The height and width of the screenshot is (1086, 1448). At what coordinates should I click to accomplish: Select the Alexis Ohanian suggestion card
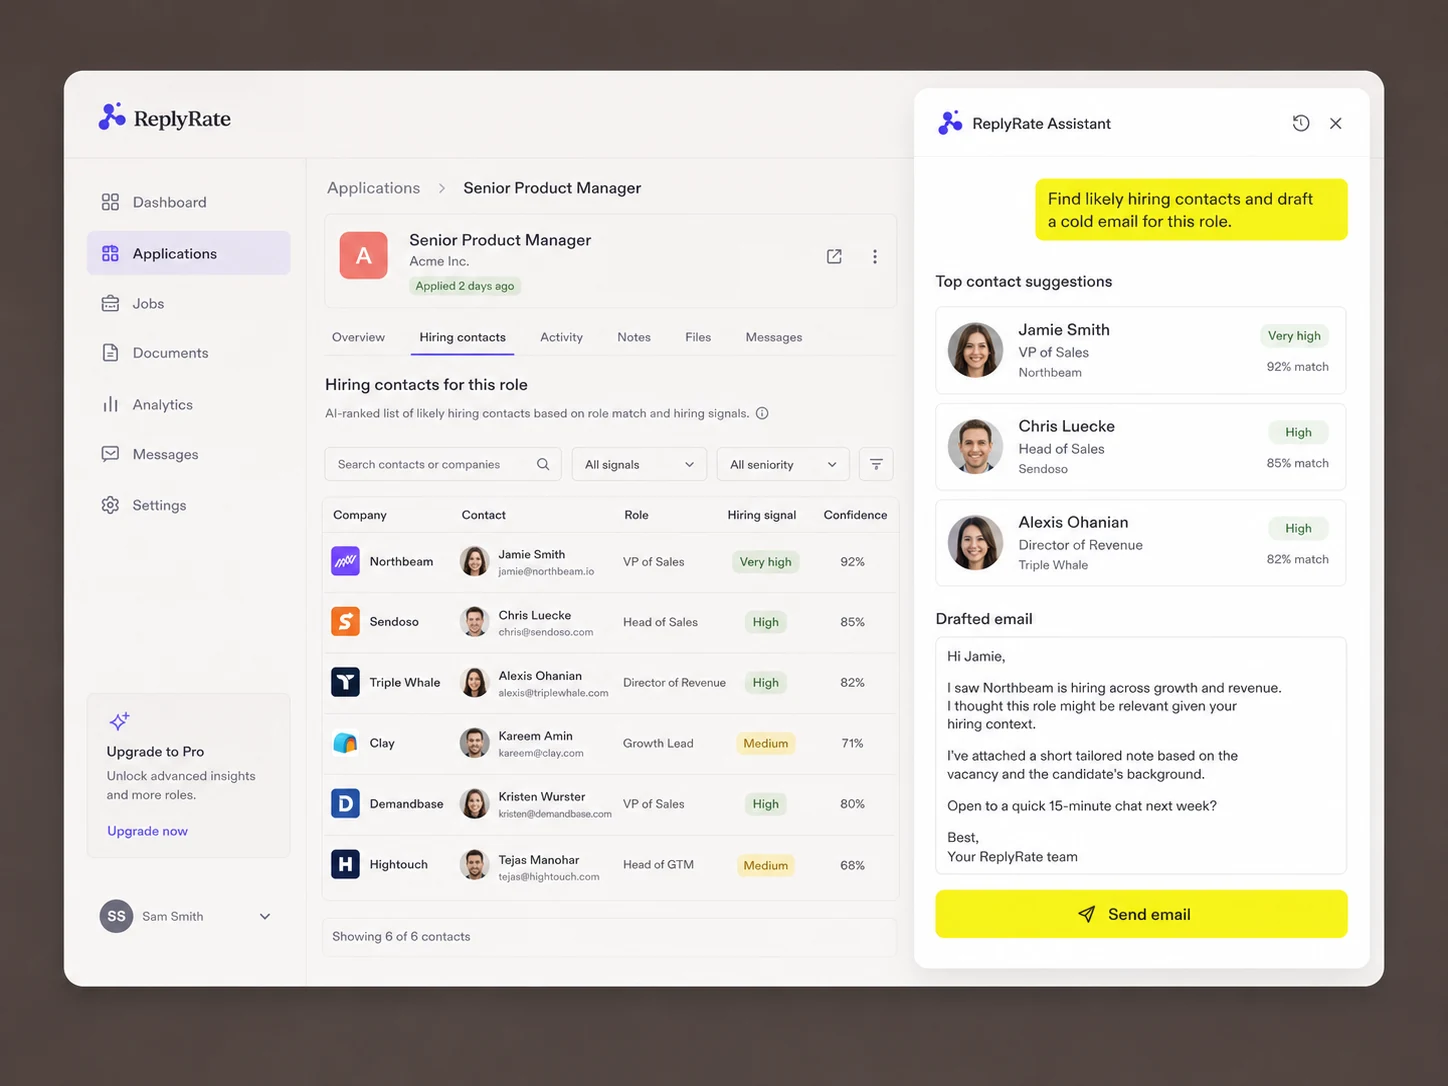point(1141,543)
